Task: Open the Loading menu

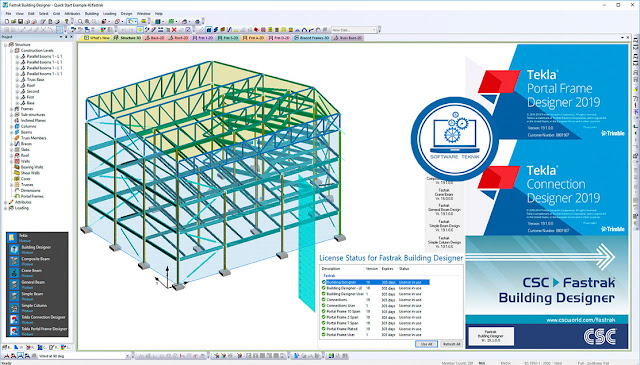Action: [x=110, y=13]
